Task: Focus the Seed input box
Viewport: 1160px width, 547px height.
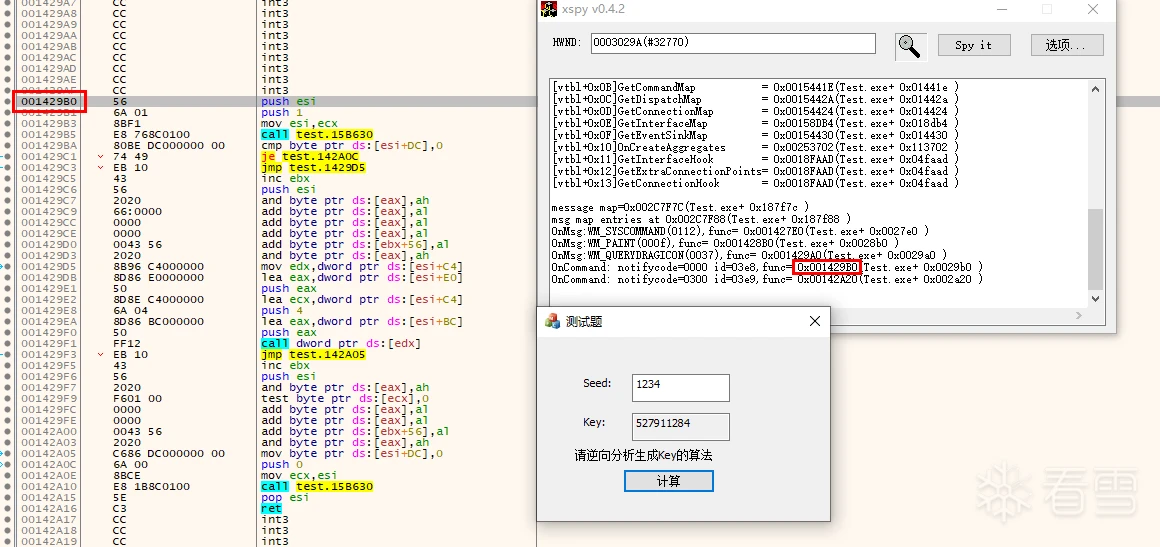Action: [x=680, y=385]
